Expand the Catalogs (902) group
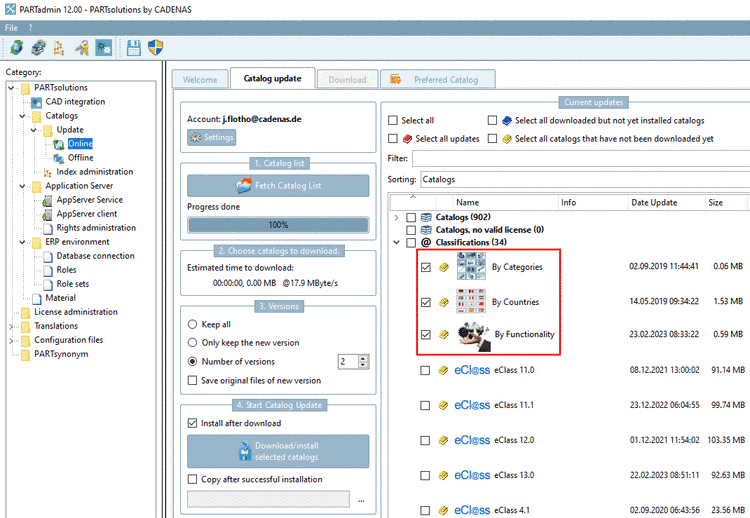The height and width of the screenshot is (518, 750). click(396, 217)
